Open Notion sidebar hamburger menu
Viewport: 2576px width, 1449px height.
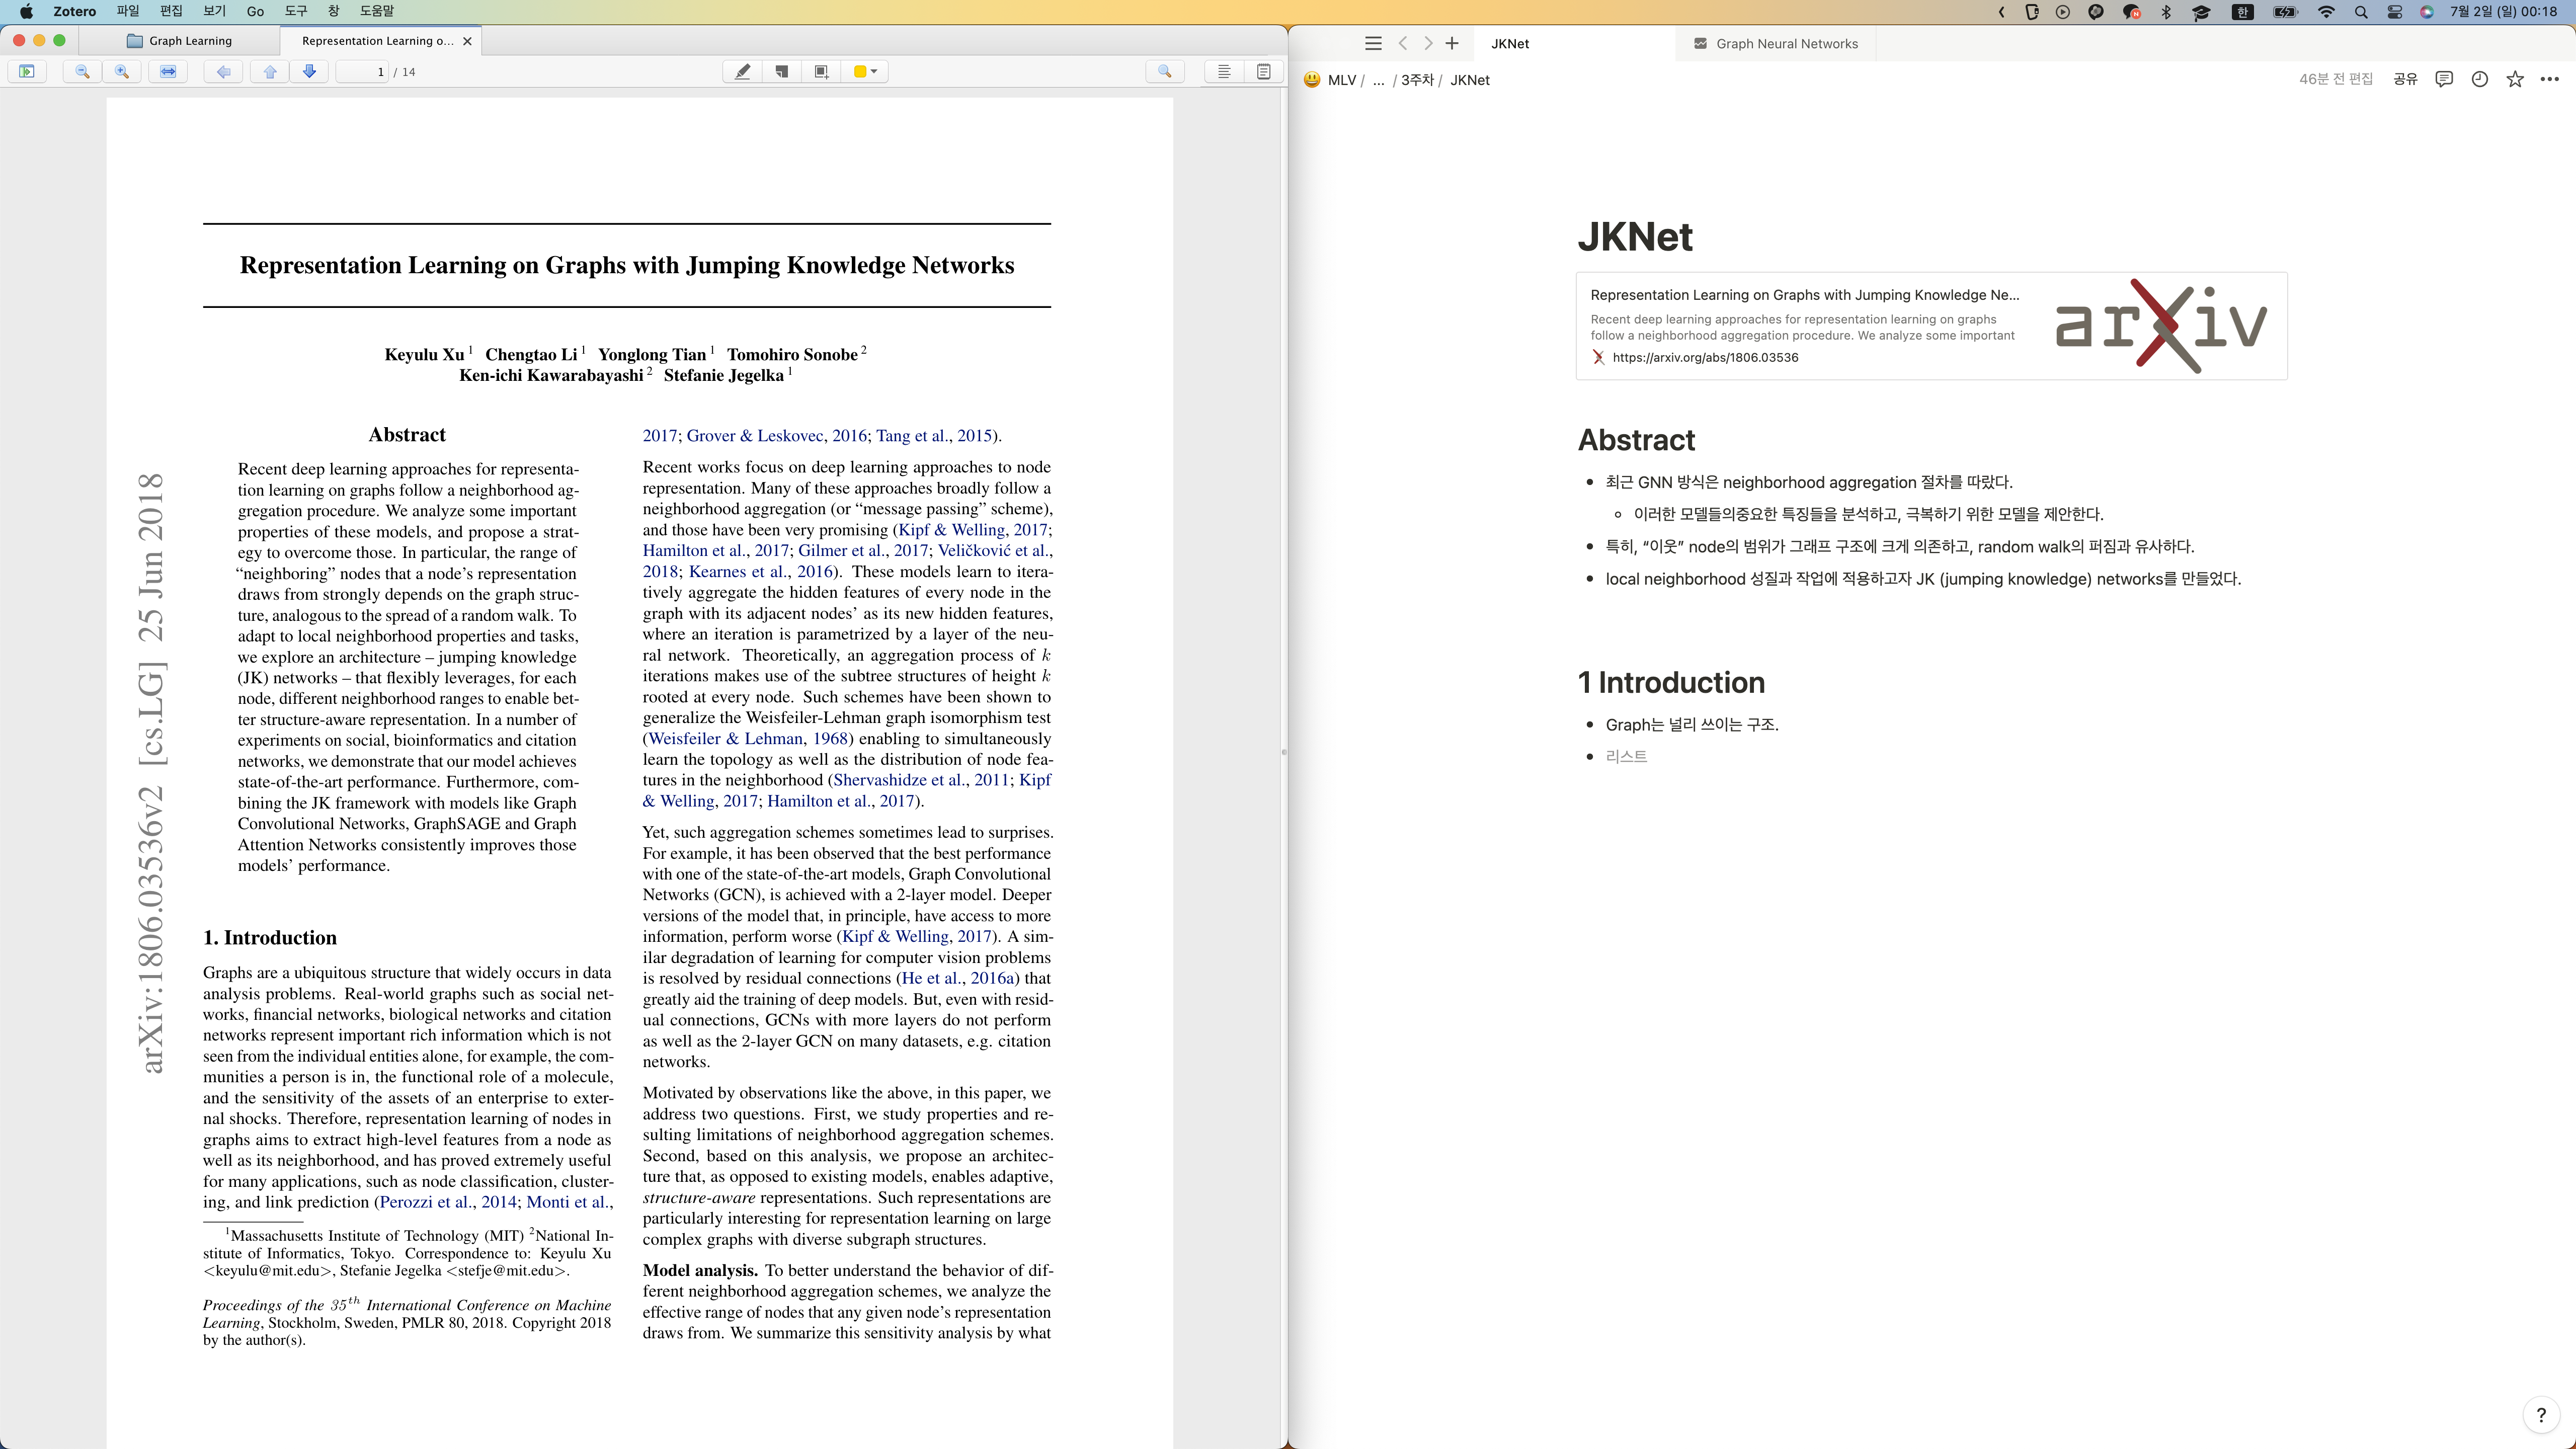[x=1373, y=43]
